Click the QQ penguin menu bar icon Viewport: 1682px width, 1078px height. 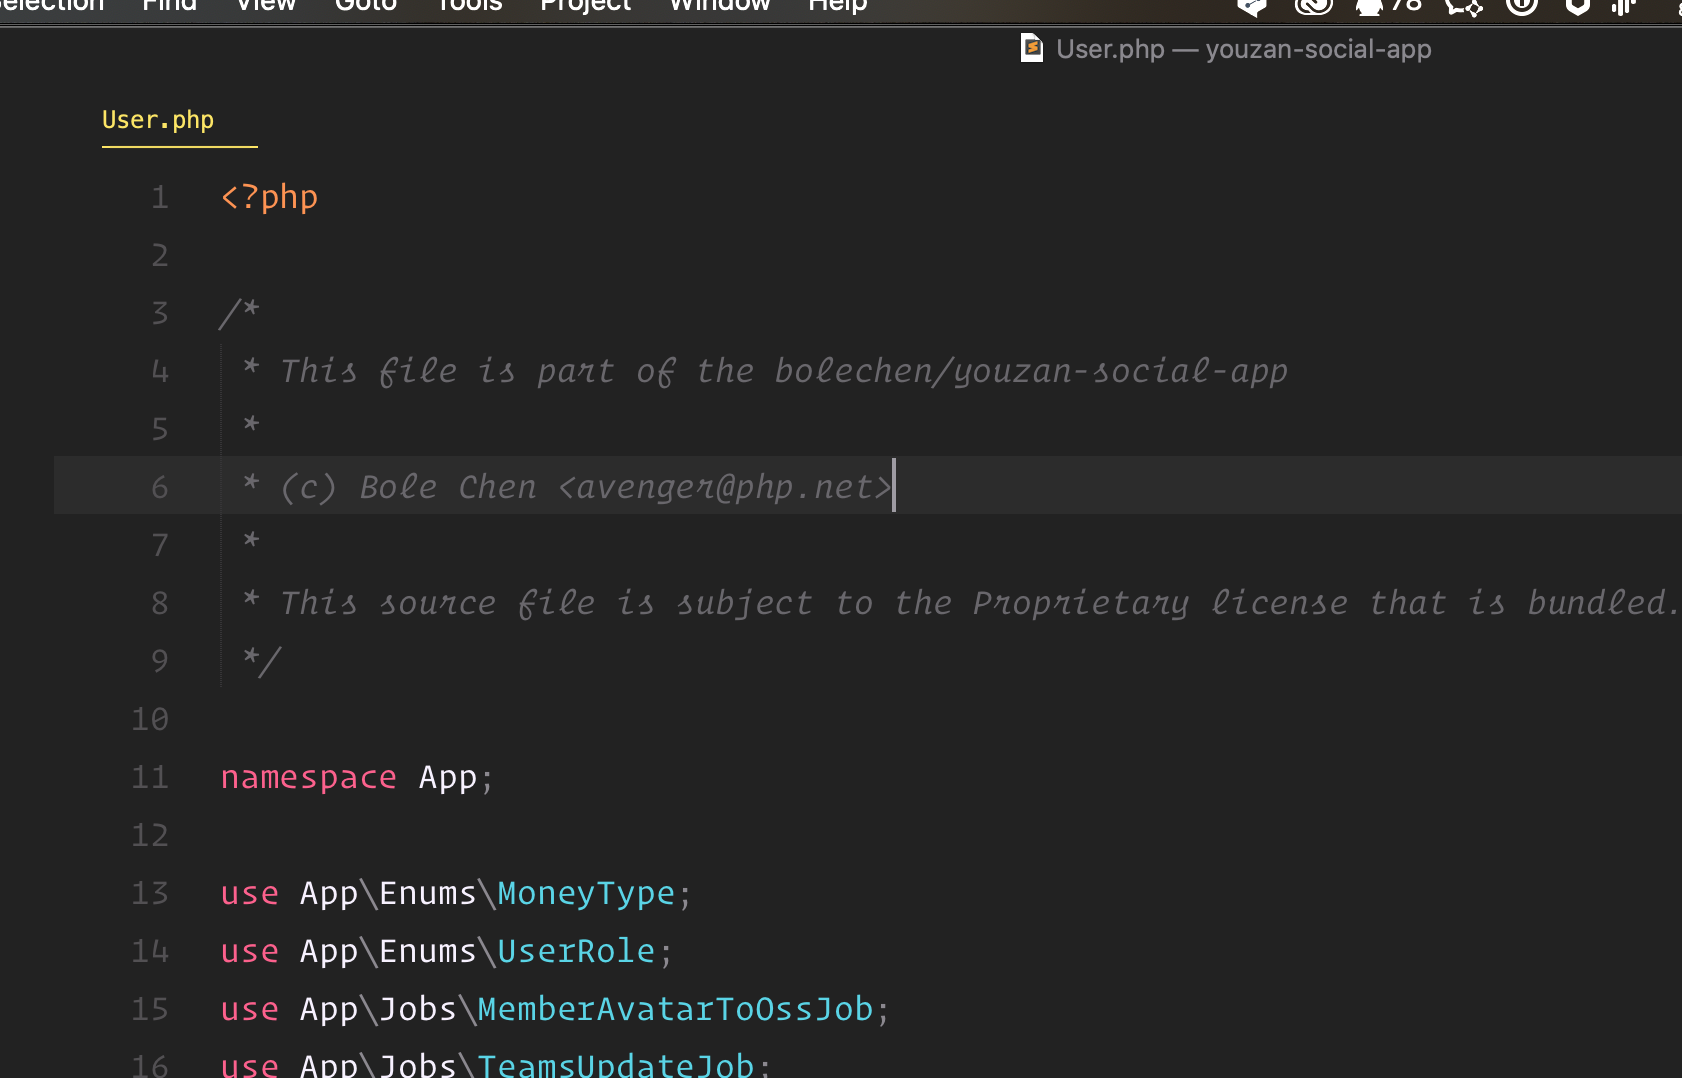click(1369, 6)
